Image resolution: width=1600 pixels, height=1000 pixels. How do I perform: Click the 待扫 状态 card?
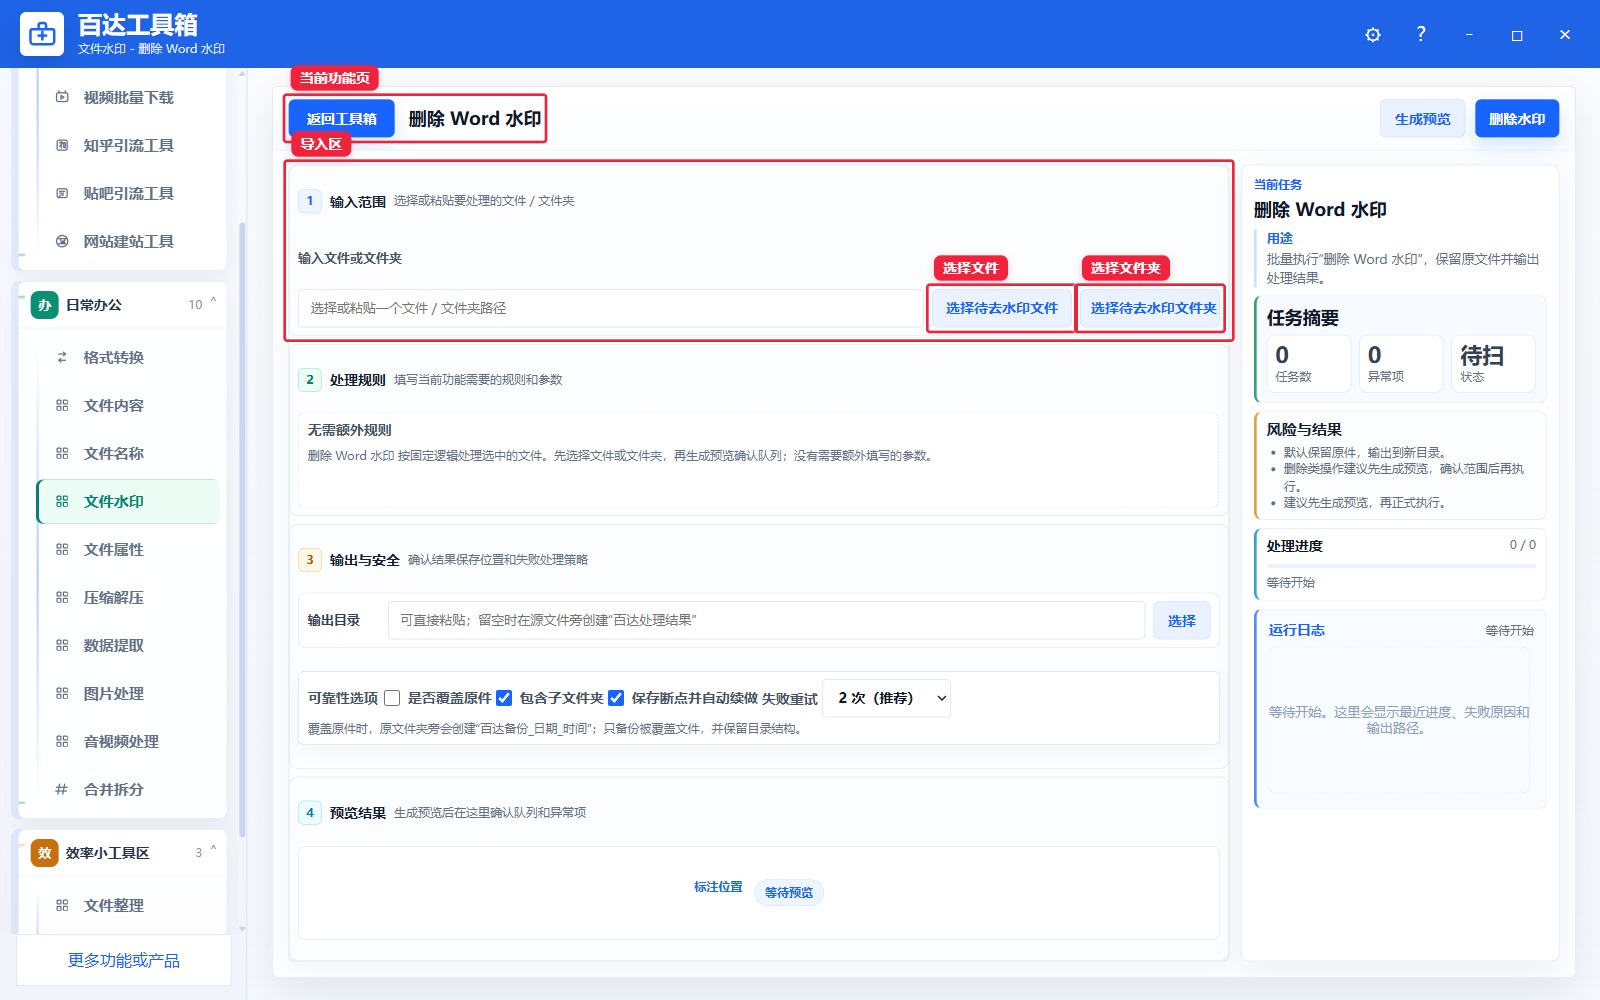pyautogui.click(x=1492, y=363)
